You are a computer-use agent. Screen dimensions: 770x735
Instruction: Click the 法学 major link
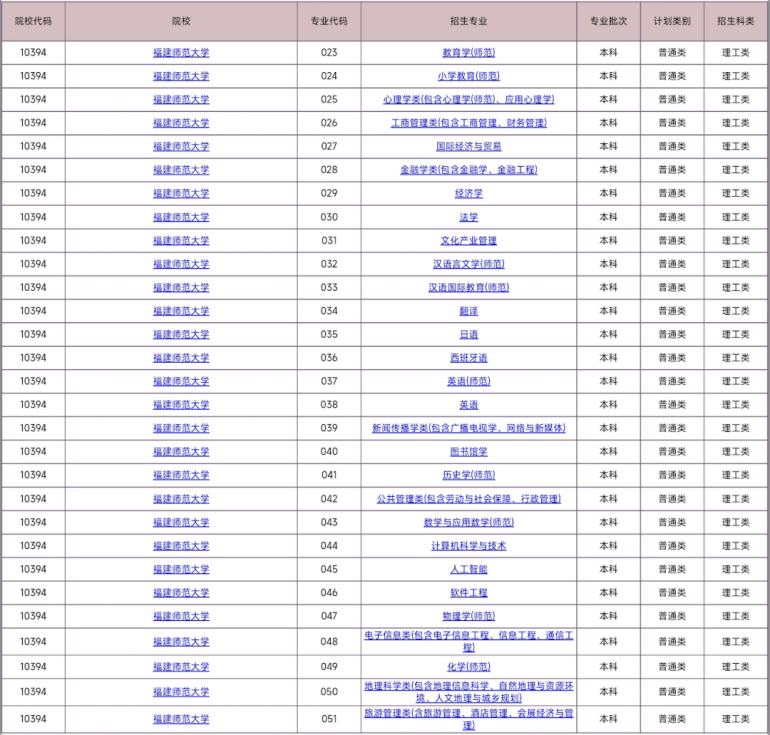[468, 217]
